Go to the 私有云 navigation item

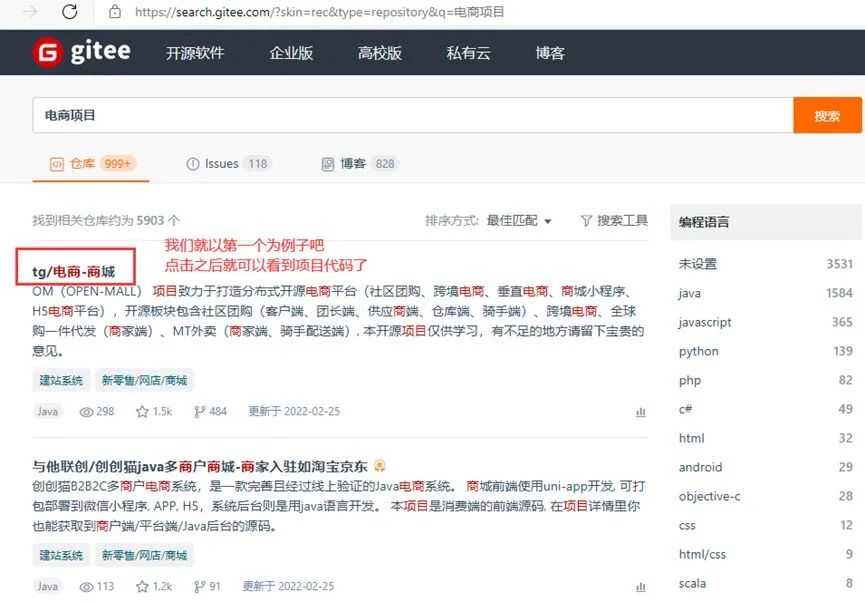point(468,53)
